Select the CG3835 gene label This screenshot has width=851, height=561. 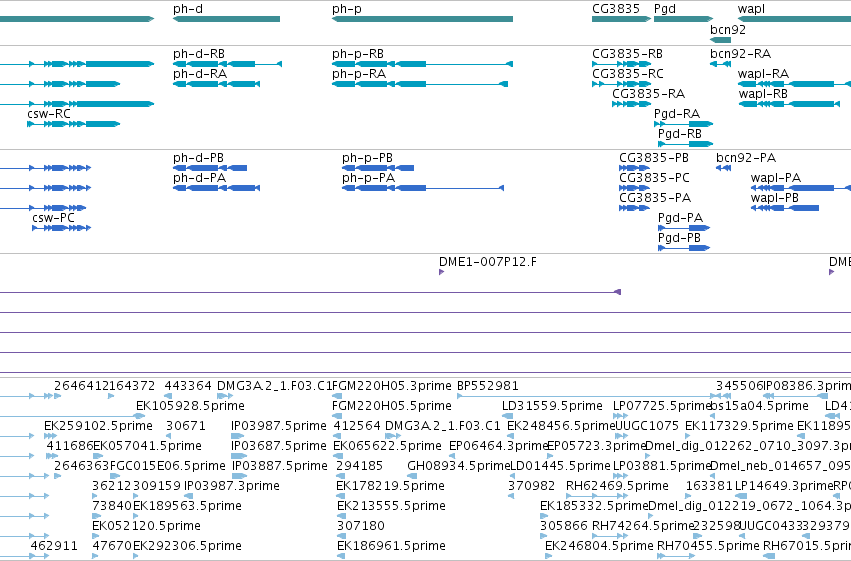coord(616,9)
